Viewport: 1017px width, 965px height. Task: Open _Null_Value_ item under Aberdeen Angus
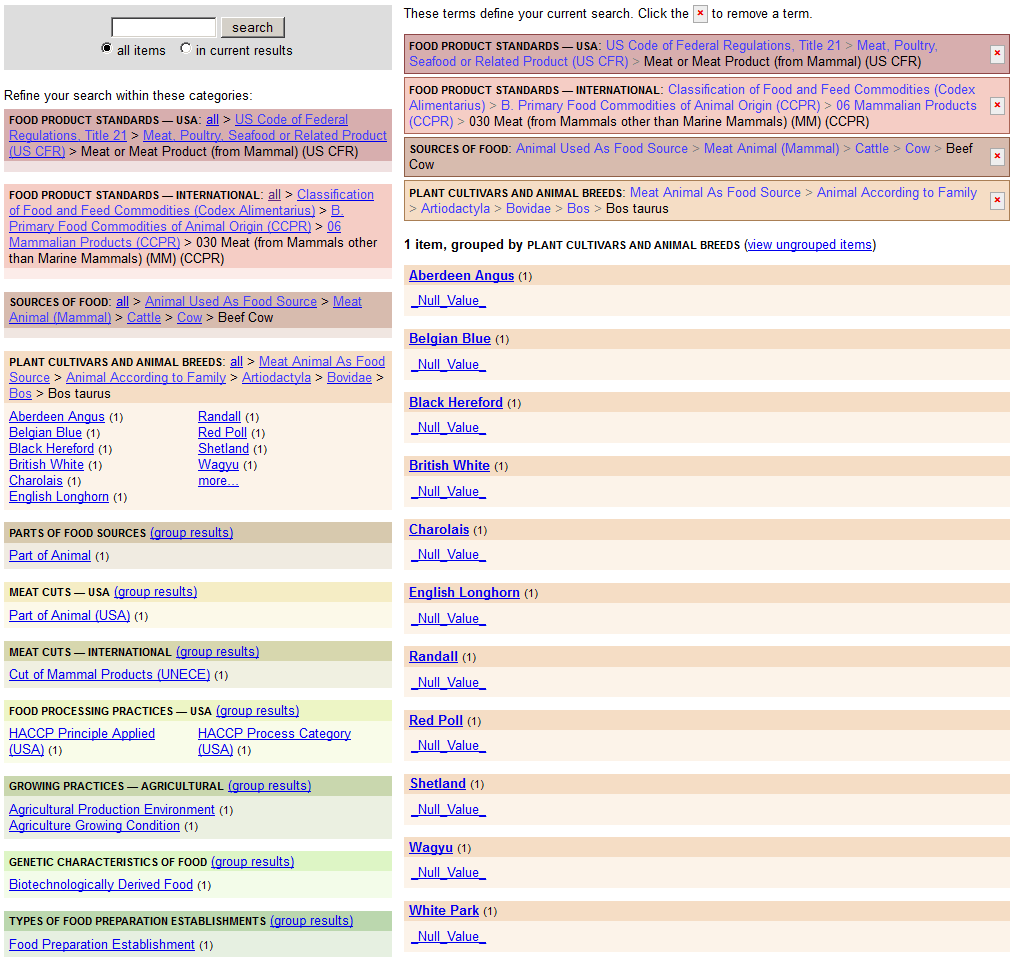(448, 301)
